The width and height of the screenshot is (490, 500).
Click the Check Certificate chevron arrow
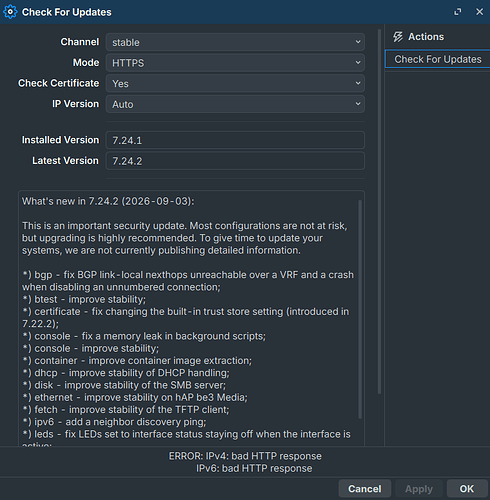pos(358,83)
